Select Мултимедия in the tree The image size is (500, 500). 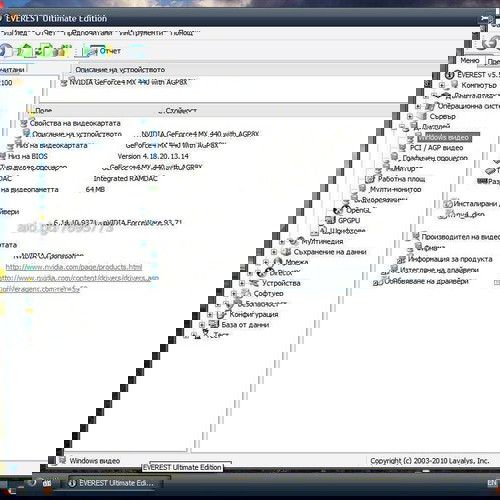click(322, 241)
